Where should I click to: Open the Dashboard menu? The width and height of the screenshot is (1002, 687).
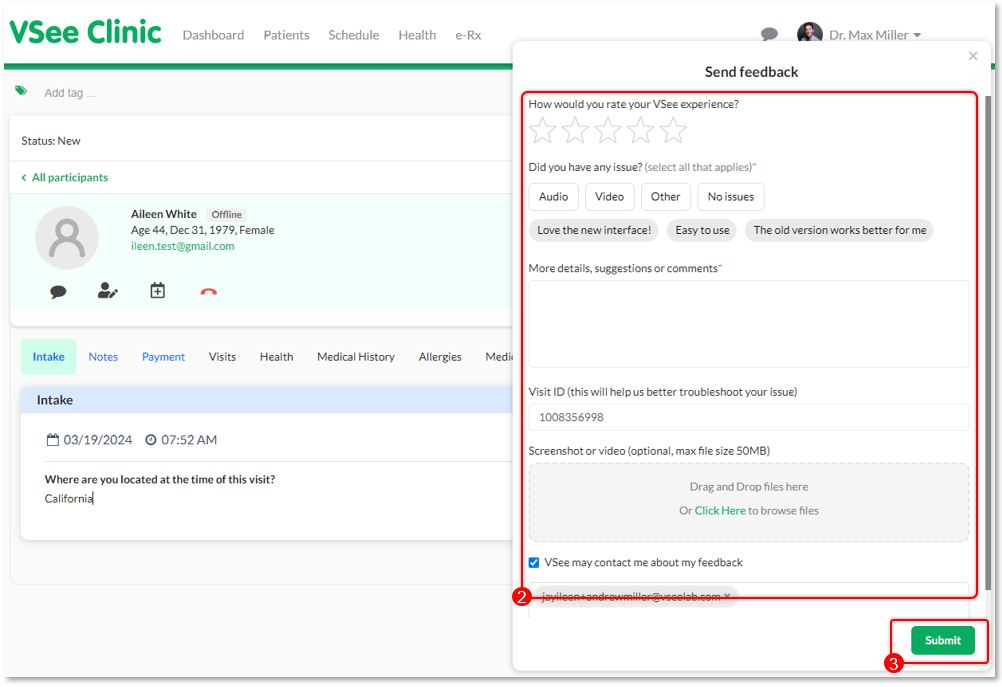pos(213,35)
